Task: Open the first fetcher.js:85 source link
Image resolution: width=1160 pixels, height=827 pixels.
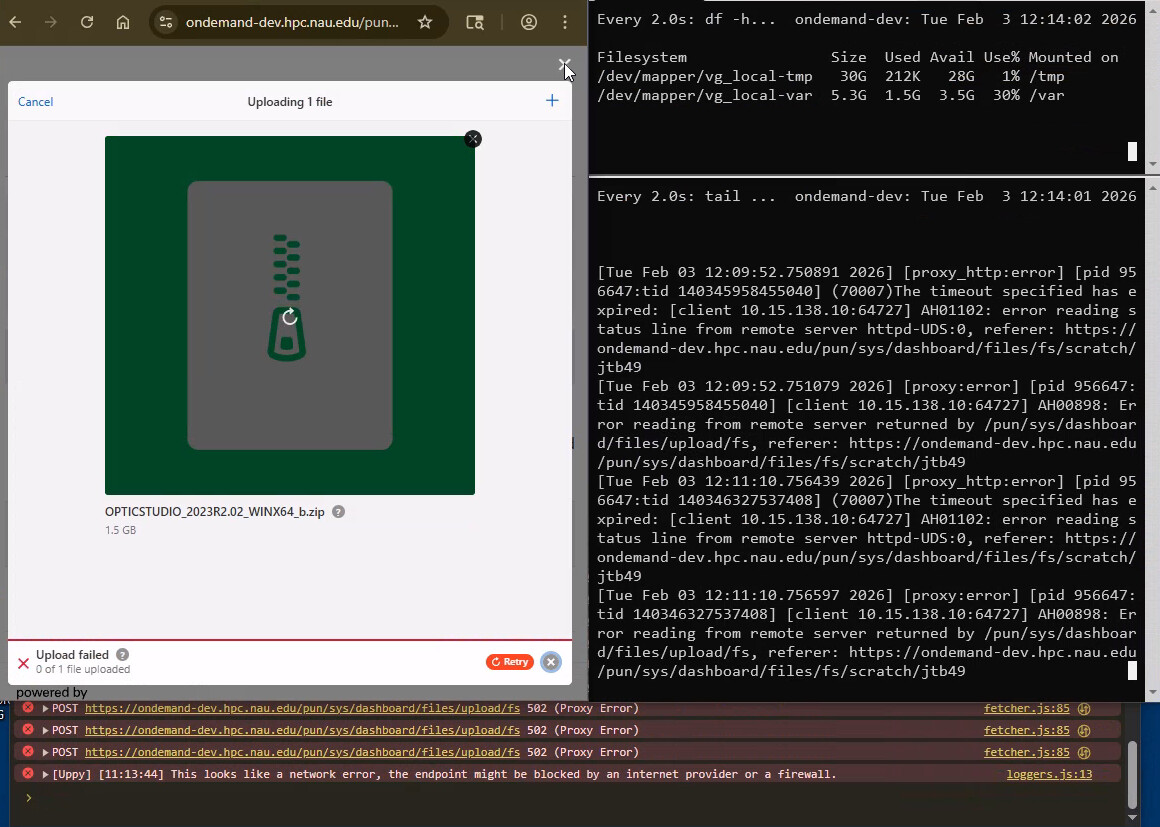Action: [1026, 709]
